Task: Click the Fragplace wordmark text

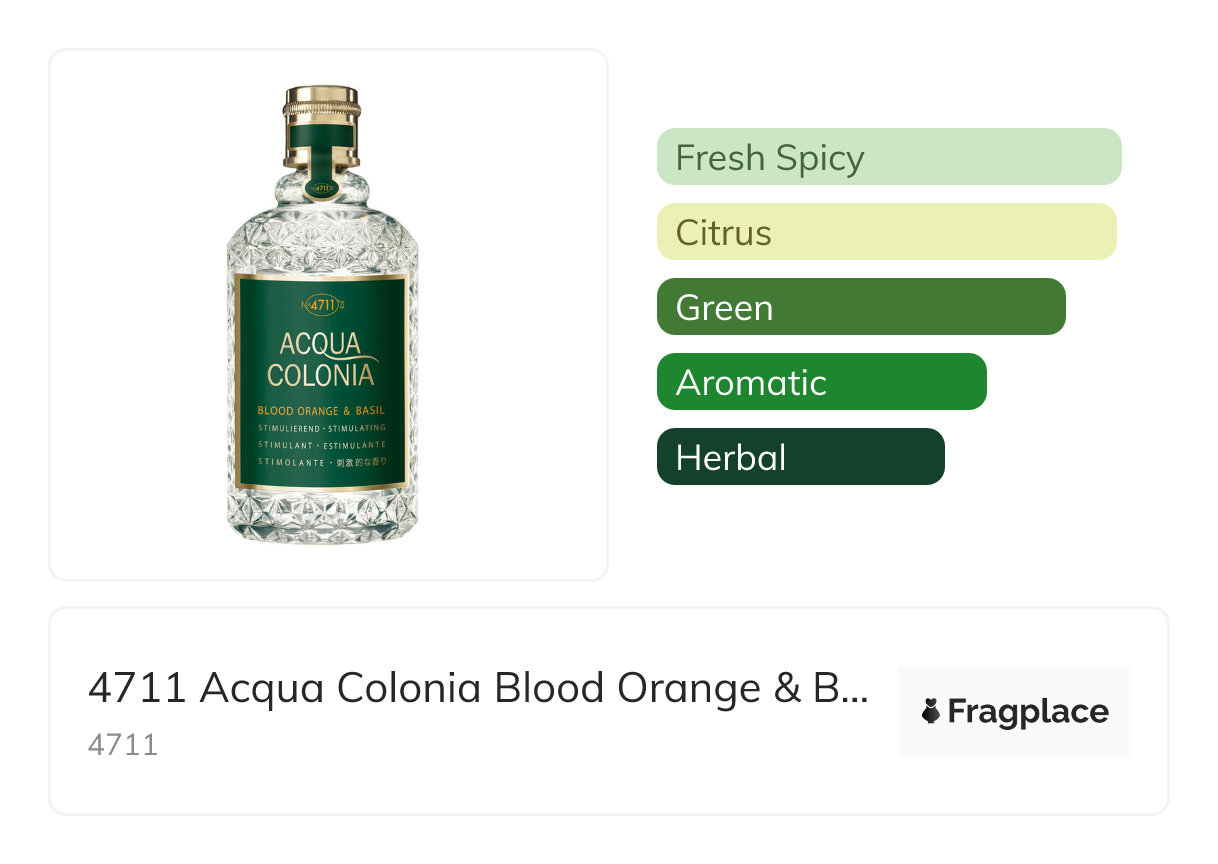Action: click(1027, 712)
